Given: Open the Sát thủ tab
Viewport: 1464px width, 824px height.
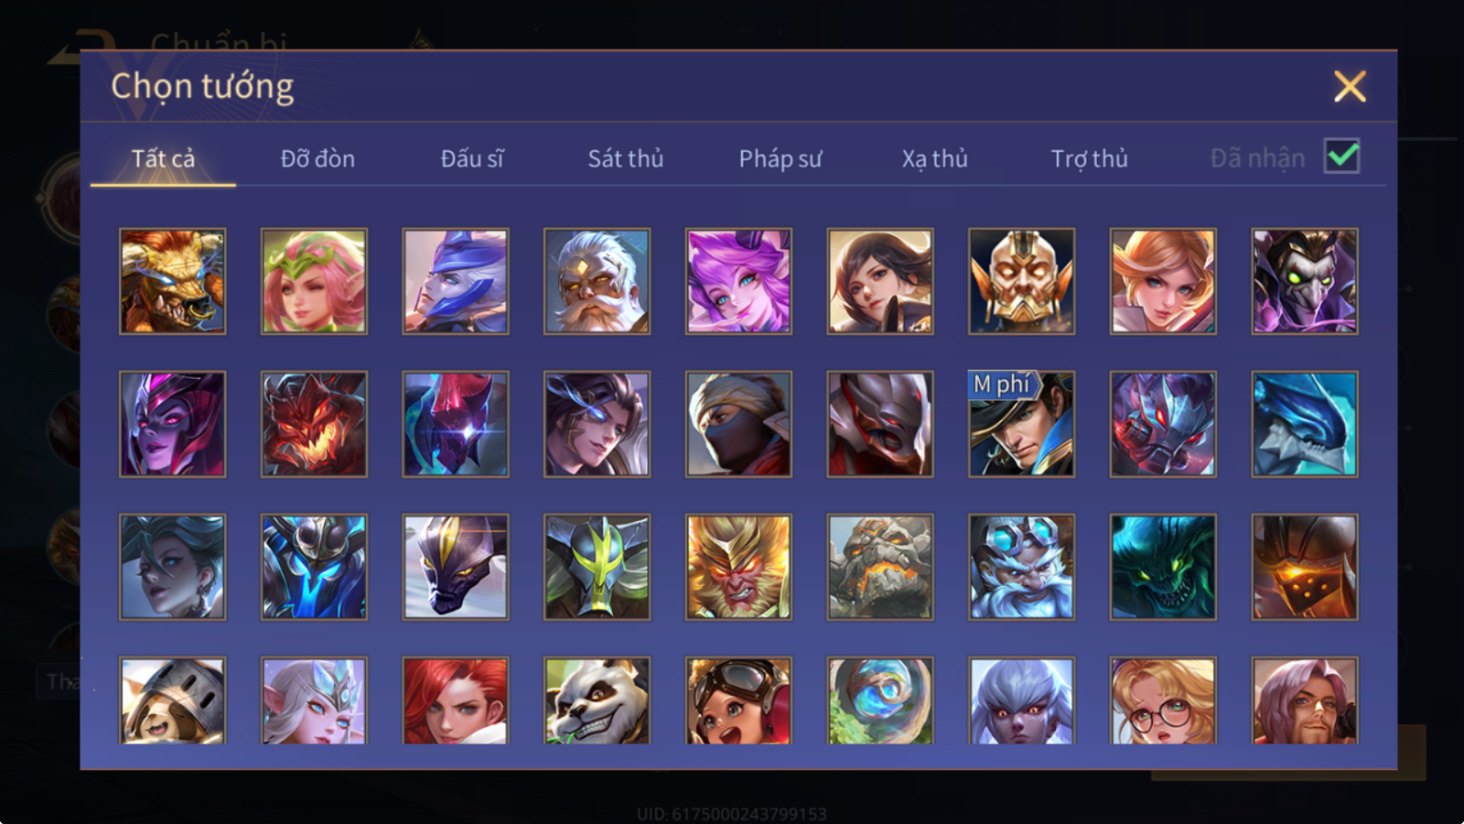Looking at the screenshot, I should [626, 158].
